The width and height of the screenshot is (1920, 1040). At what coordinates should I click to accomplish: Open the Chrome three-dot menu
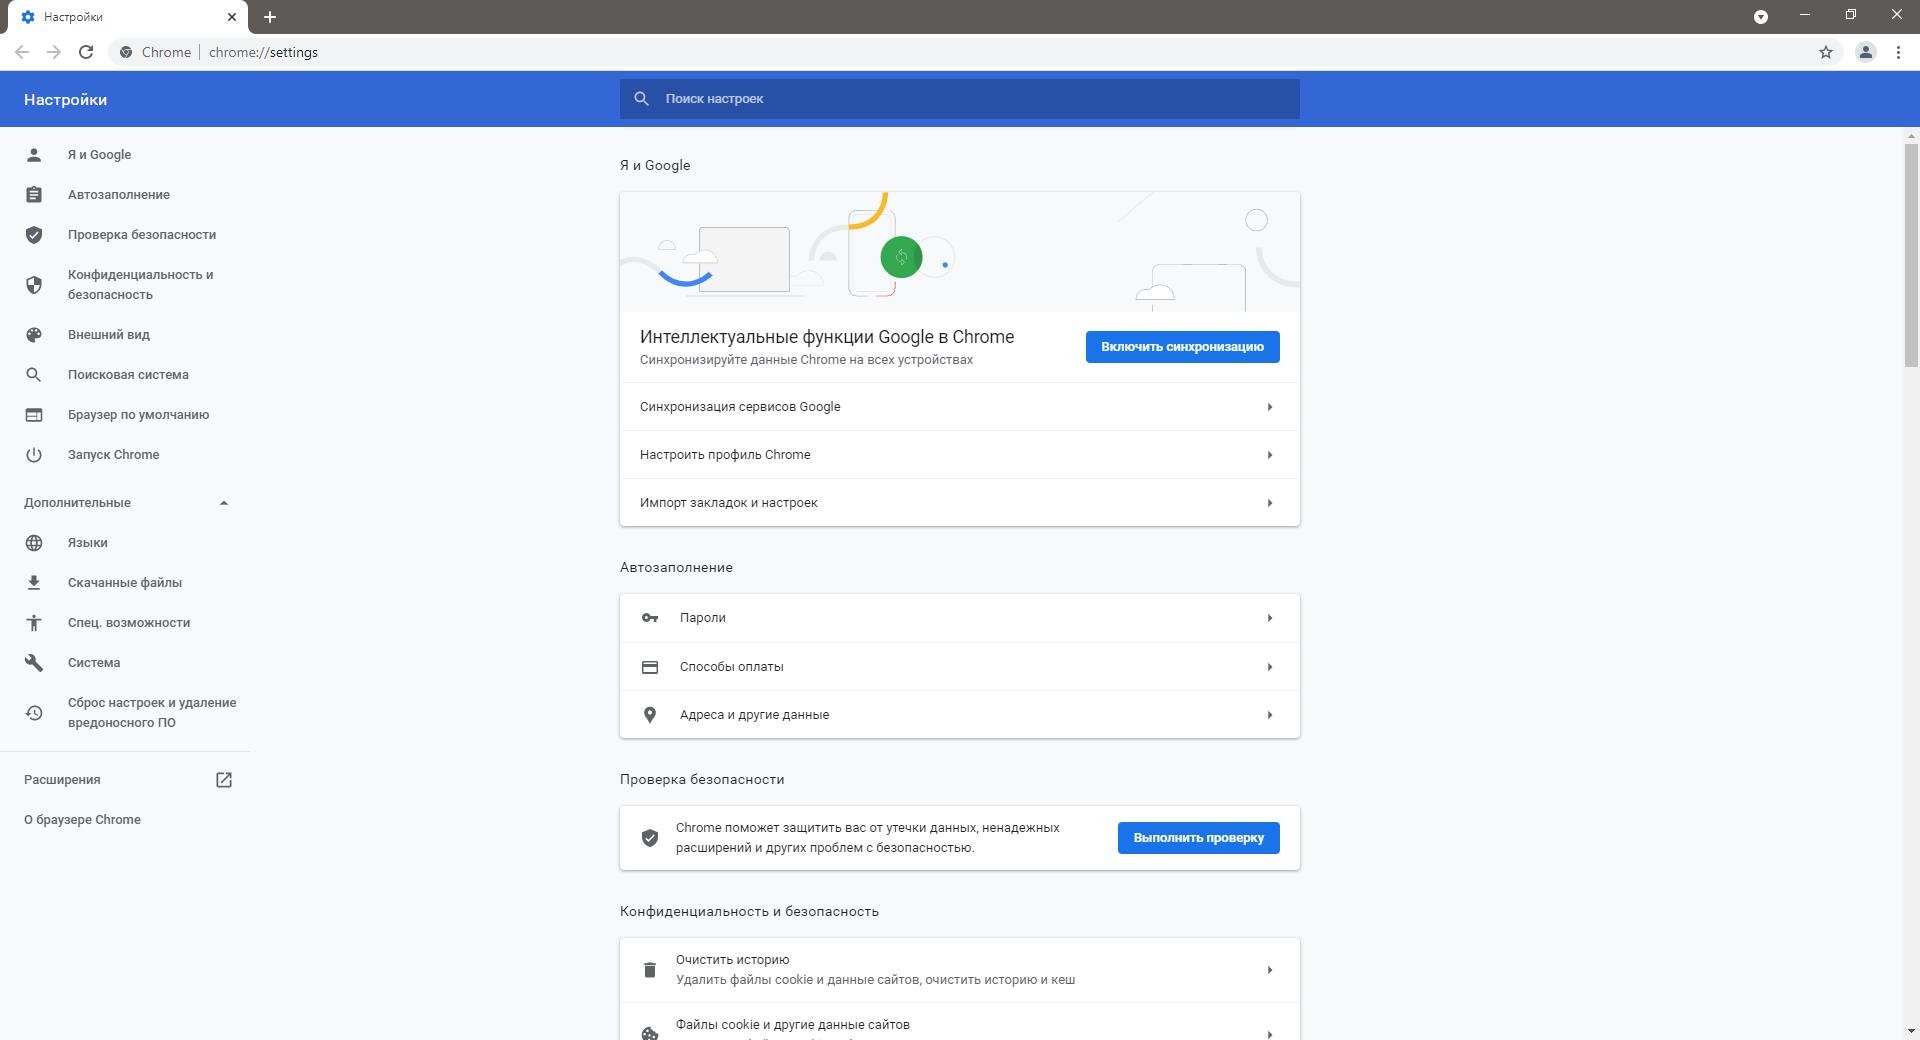pyautogui.click(x=1898, y=52)
